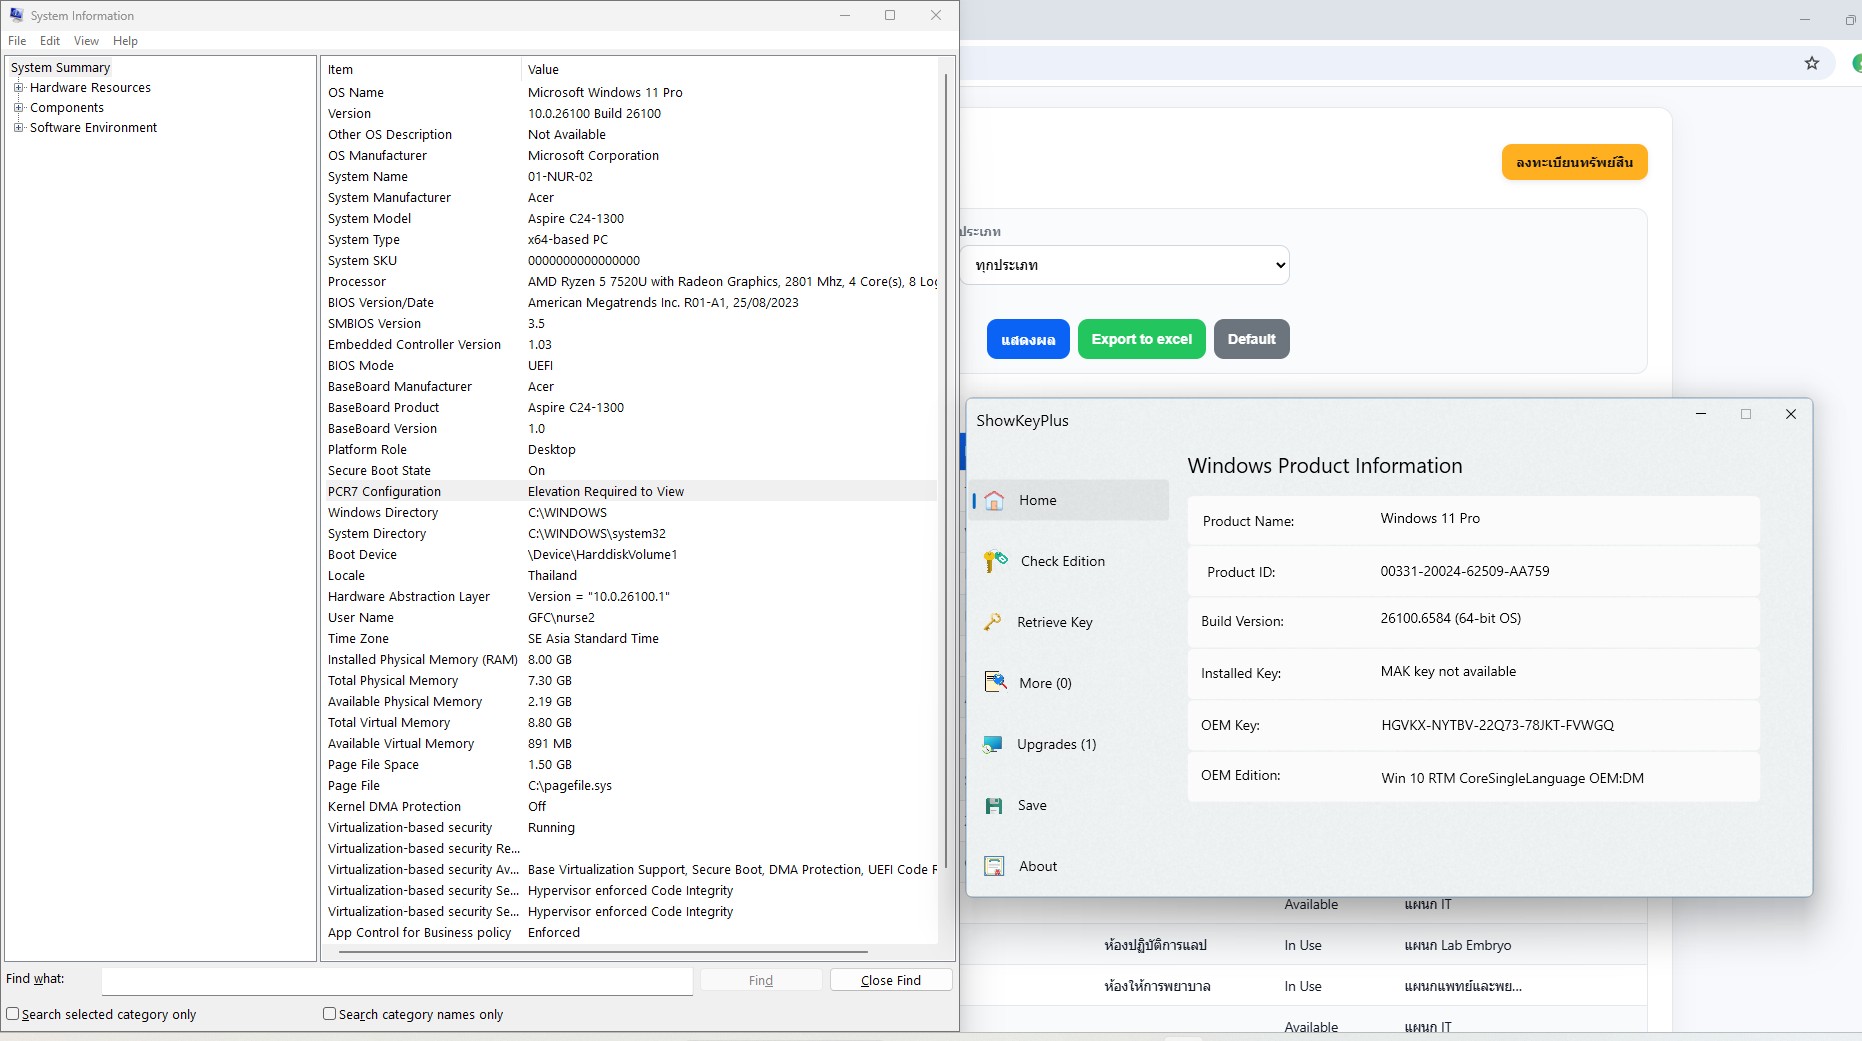The height and width of the screenshot is (1041, 1862).
Task: Bookmark page with the star icon
Action: click(1811, 63)
